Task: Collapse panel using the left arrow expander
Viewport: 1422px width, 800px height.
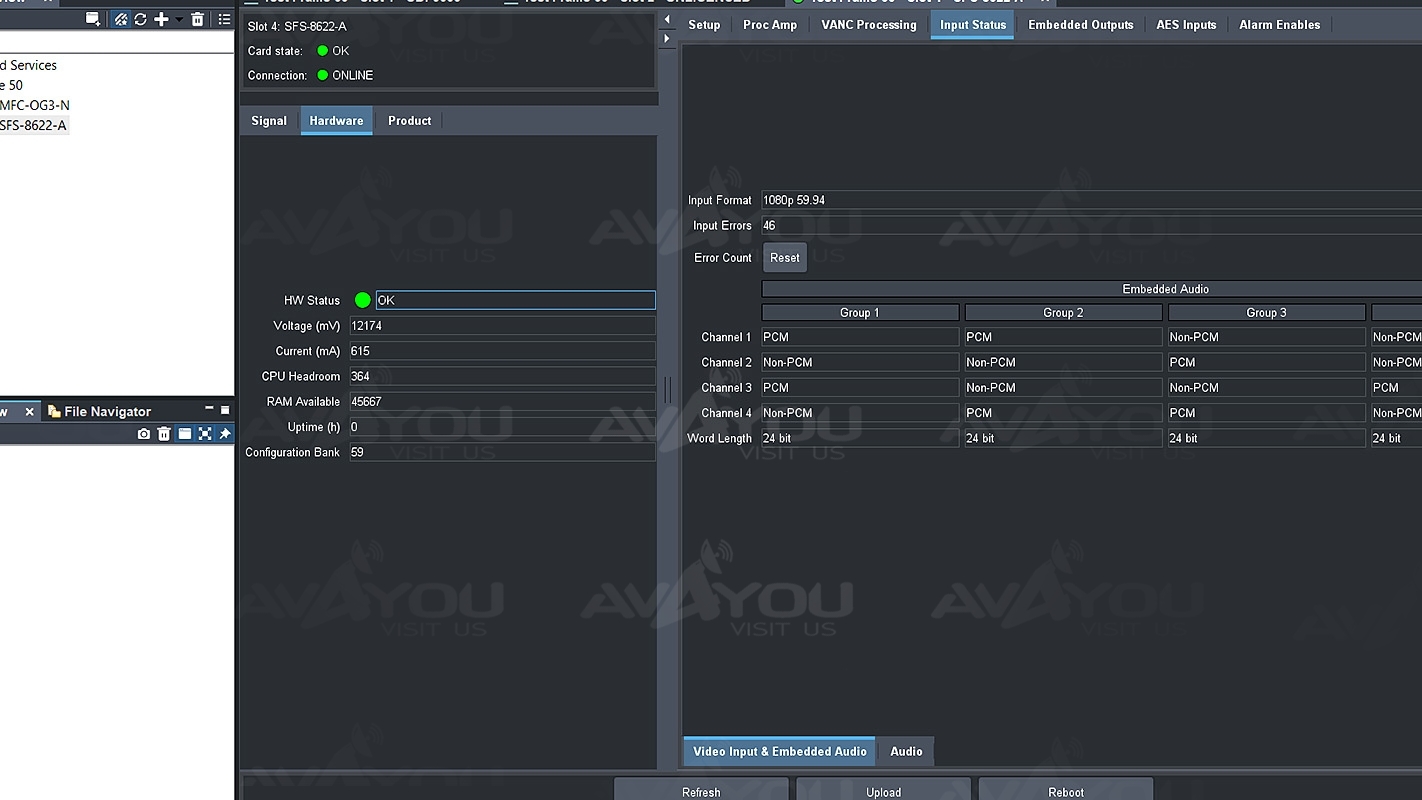Action: pos(667,19)
